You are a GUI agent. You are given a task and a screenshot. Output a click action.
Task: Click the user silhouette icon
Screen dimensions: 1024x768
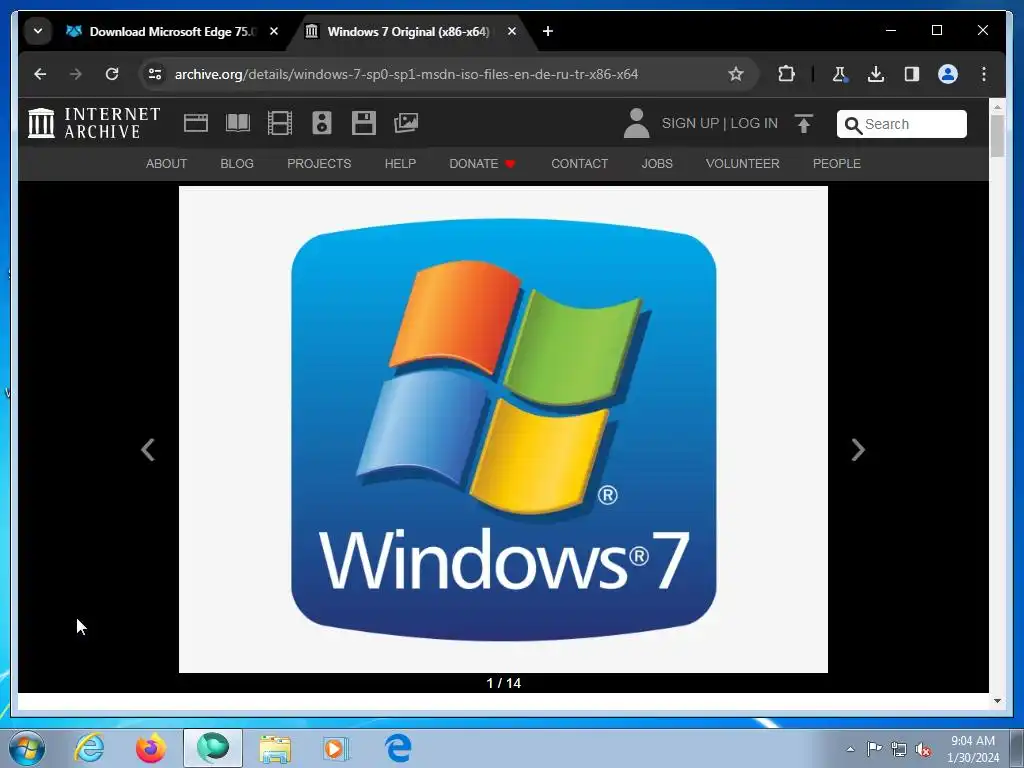pos(636,123)
